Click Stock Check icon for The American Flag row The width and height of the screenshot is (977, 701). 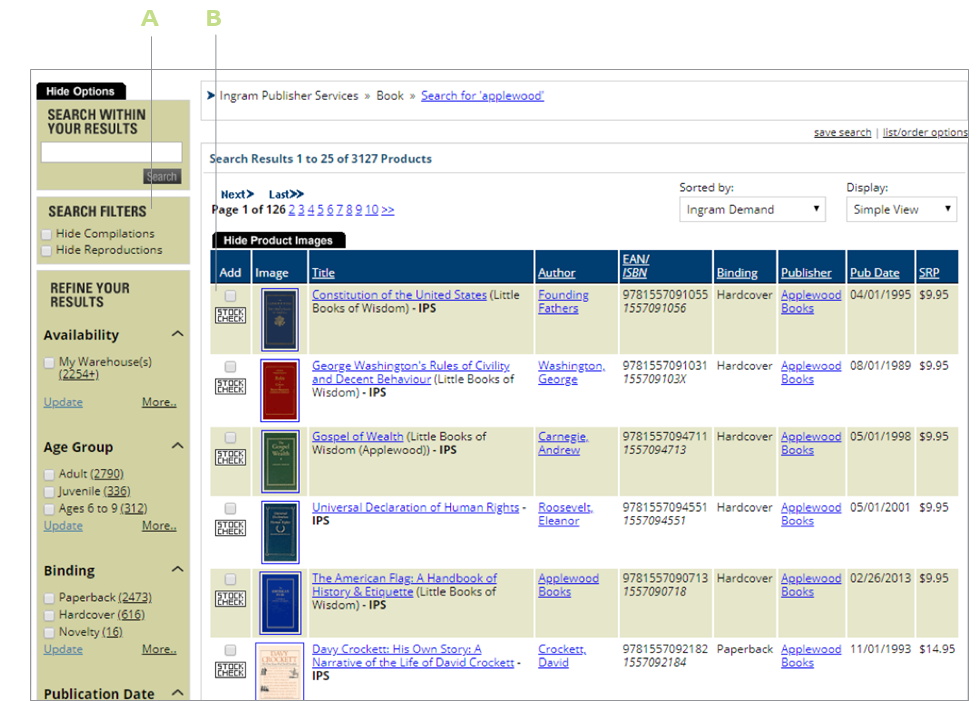click(x=231, y=599)
